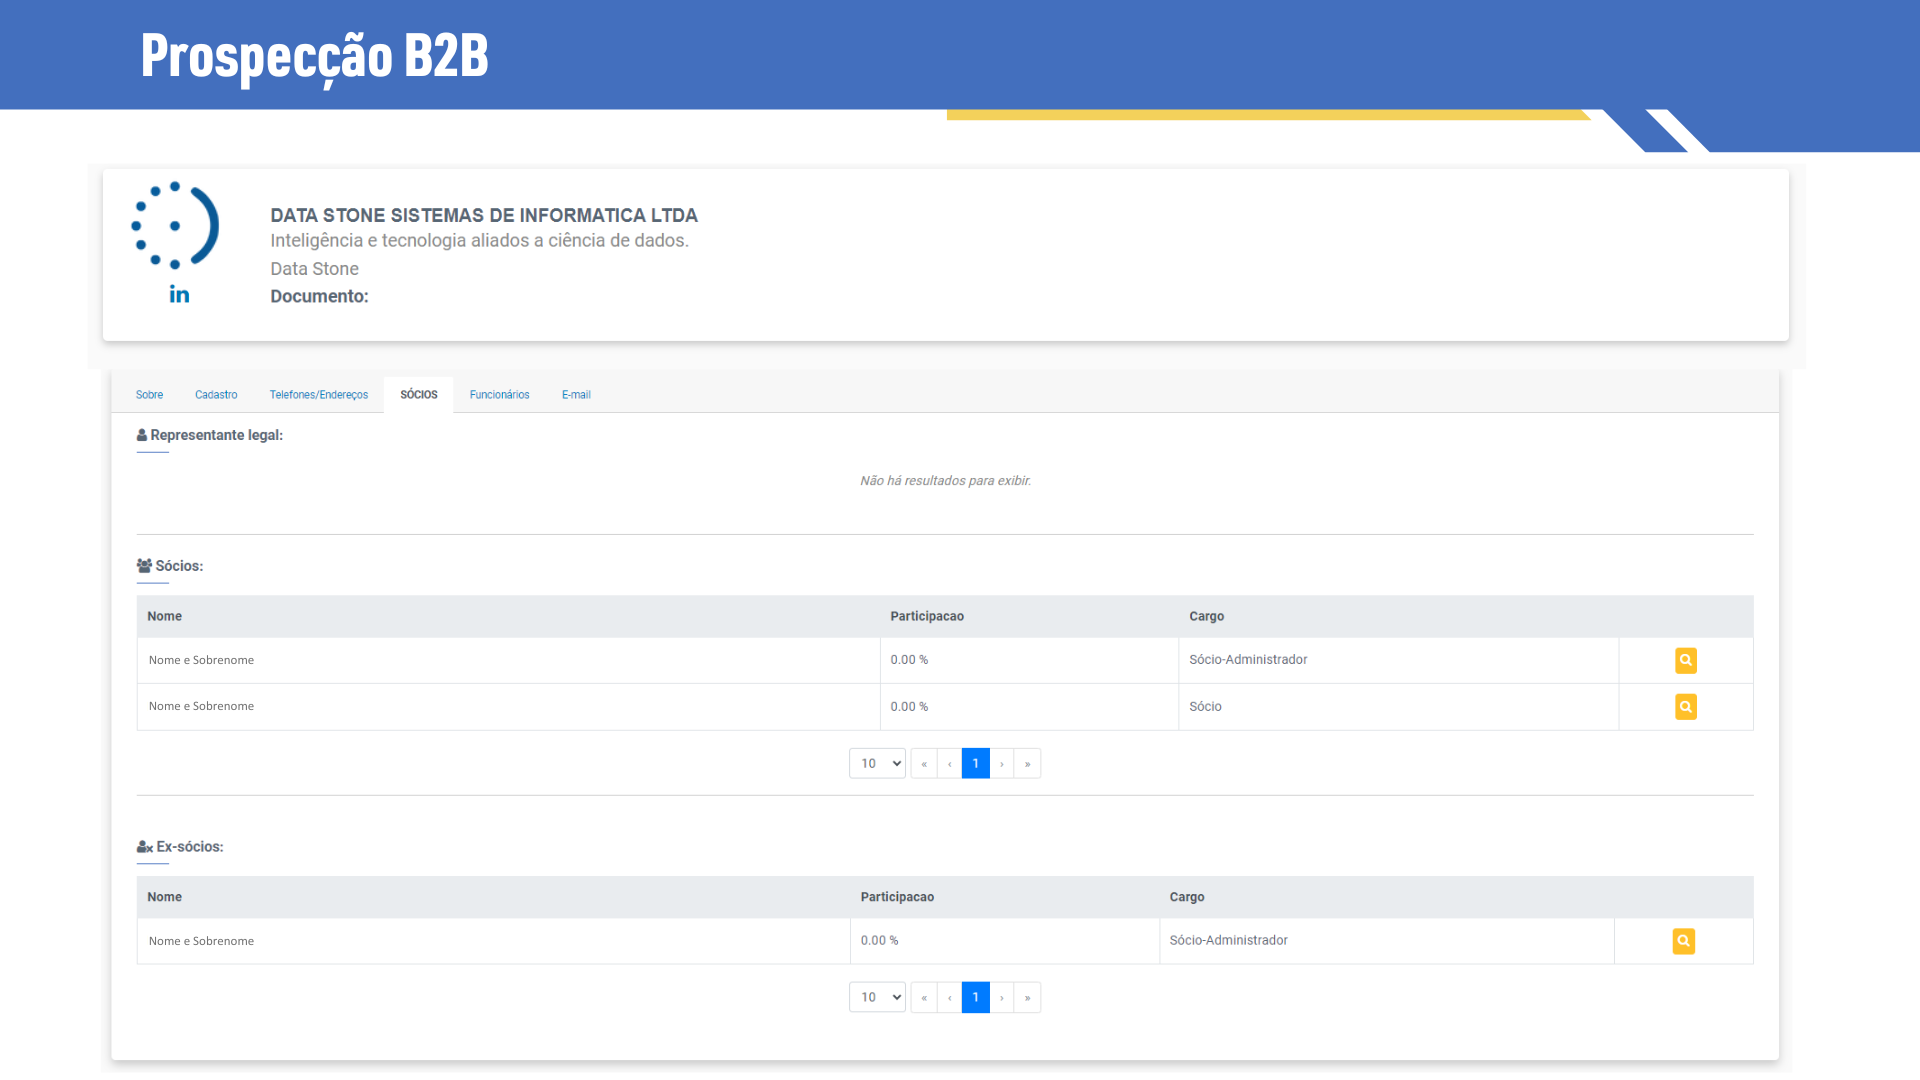
Task: Open page size dropdown under Ex-sócios table
Action: 877,998
